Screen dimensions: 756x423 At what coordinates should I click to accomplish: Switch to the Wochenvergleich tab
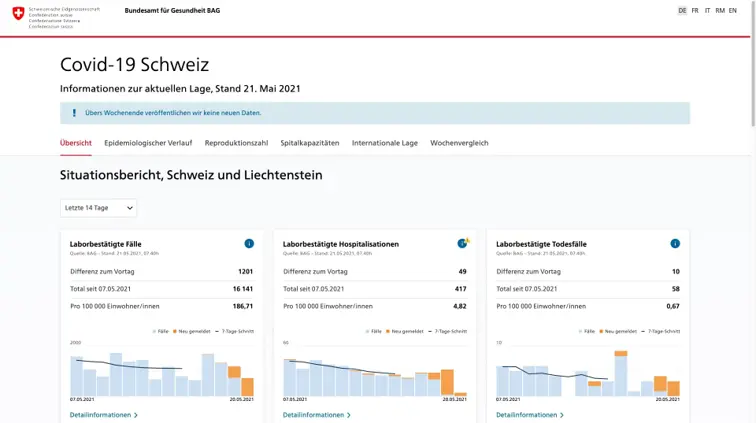(459, 143)
